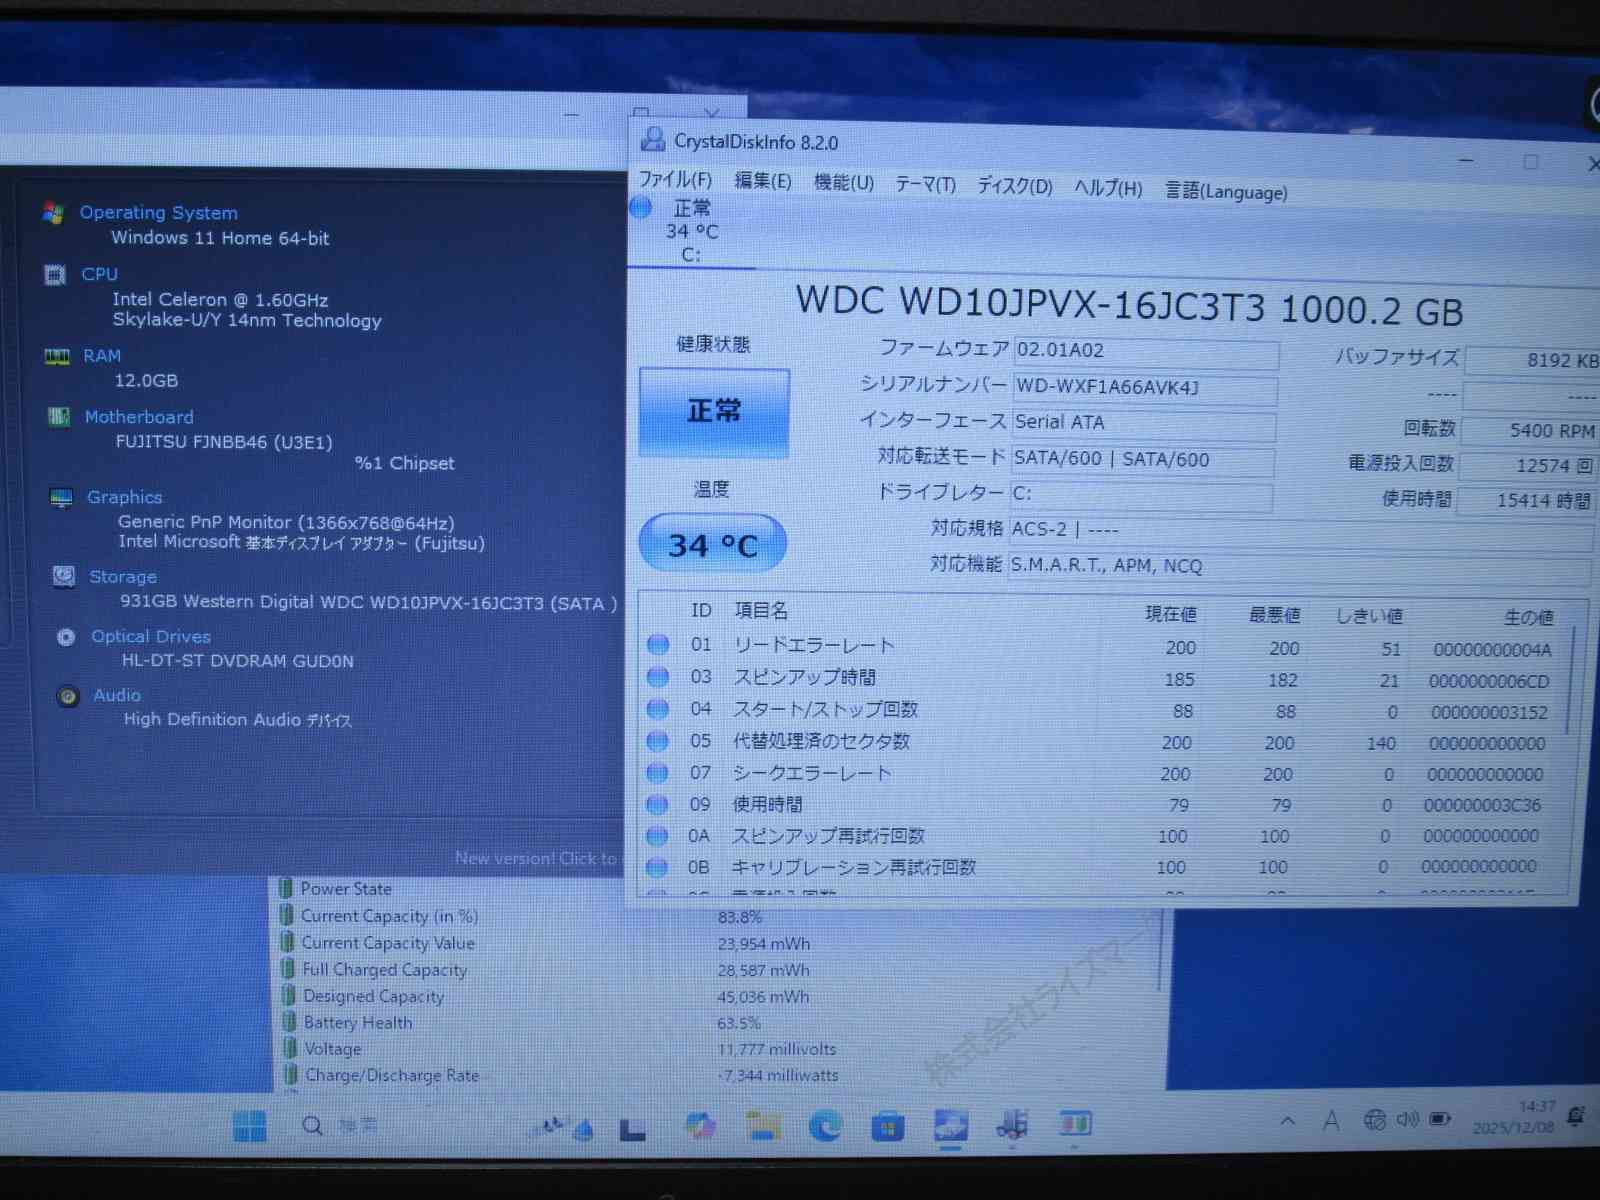
Task: Click the Operating System Windows icon
Action: (53, 212)
